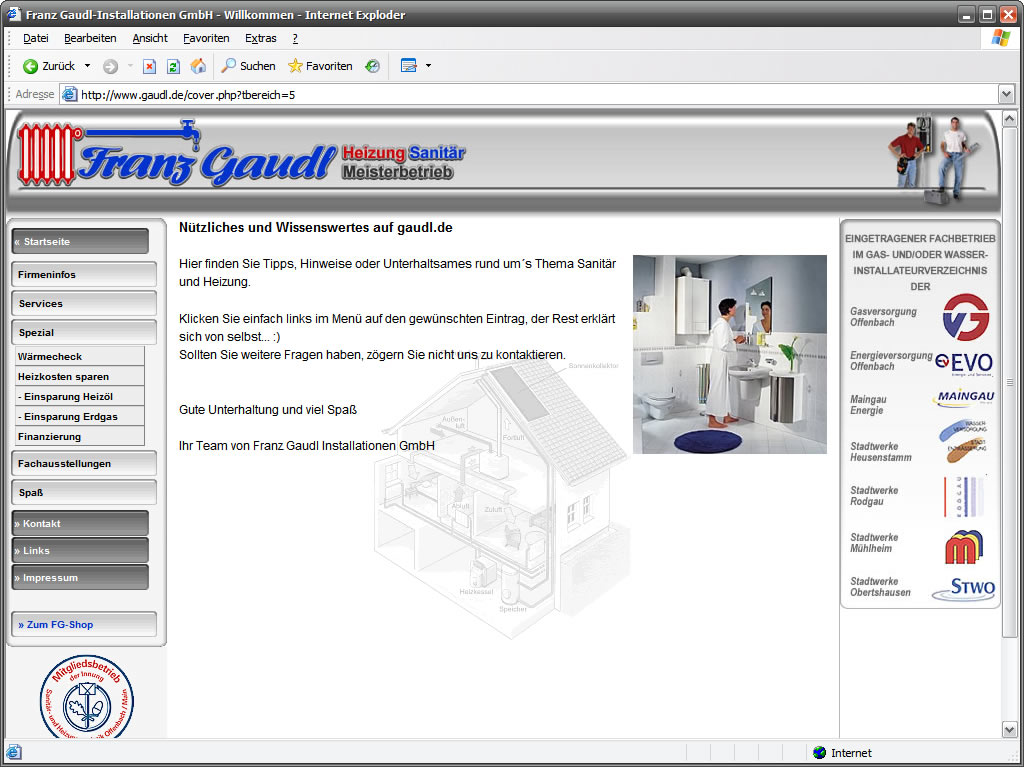Screen dimensions: 1024x768
Task: Click the Mitgliedsbetrieb der Innung seal
Action: coord(87,697)
